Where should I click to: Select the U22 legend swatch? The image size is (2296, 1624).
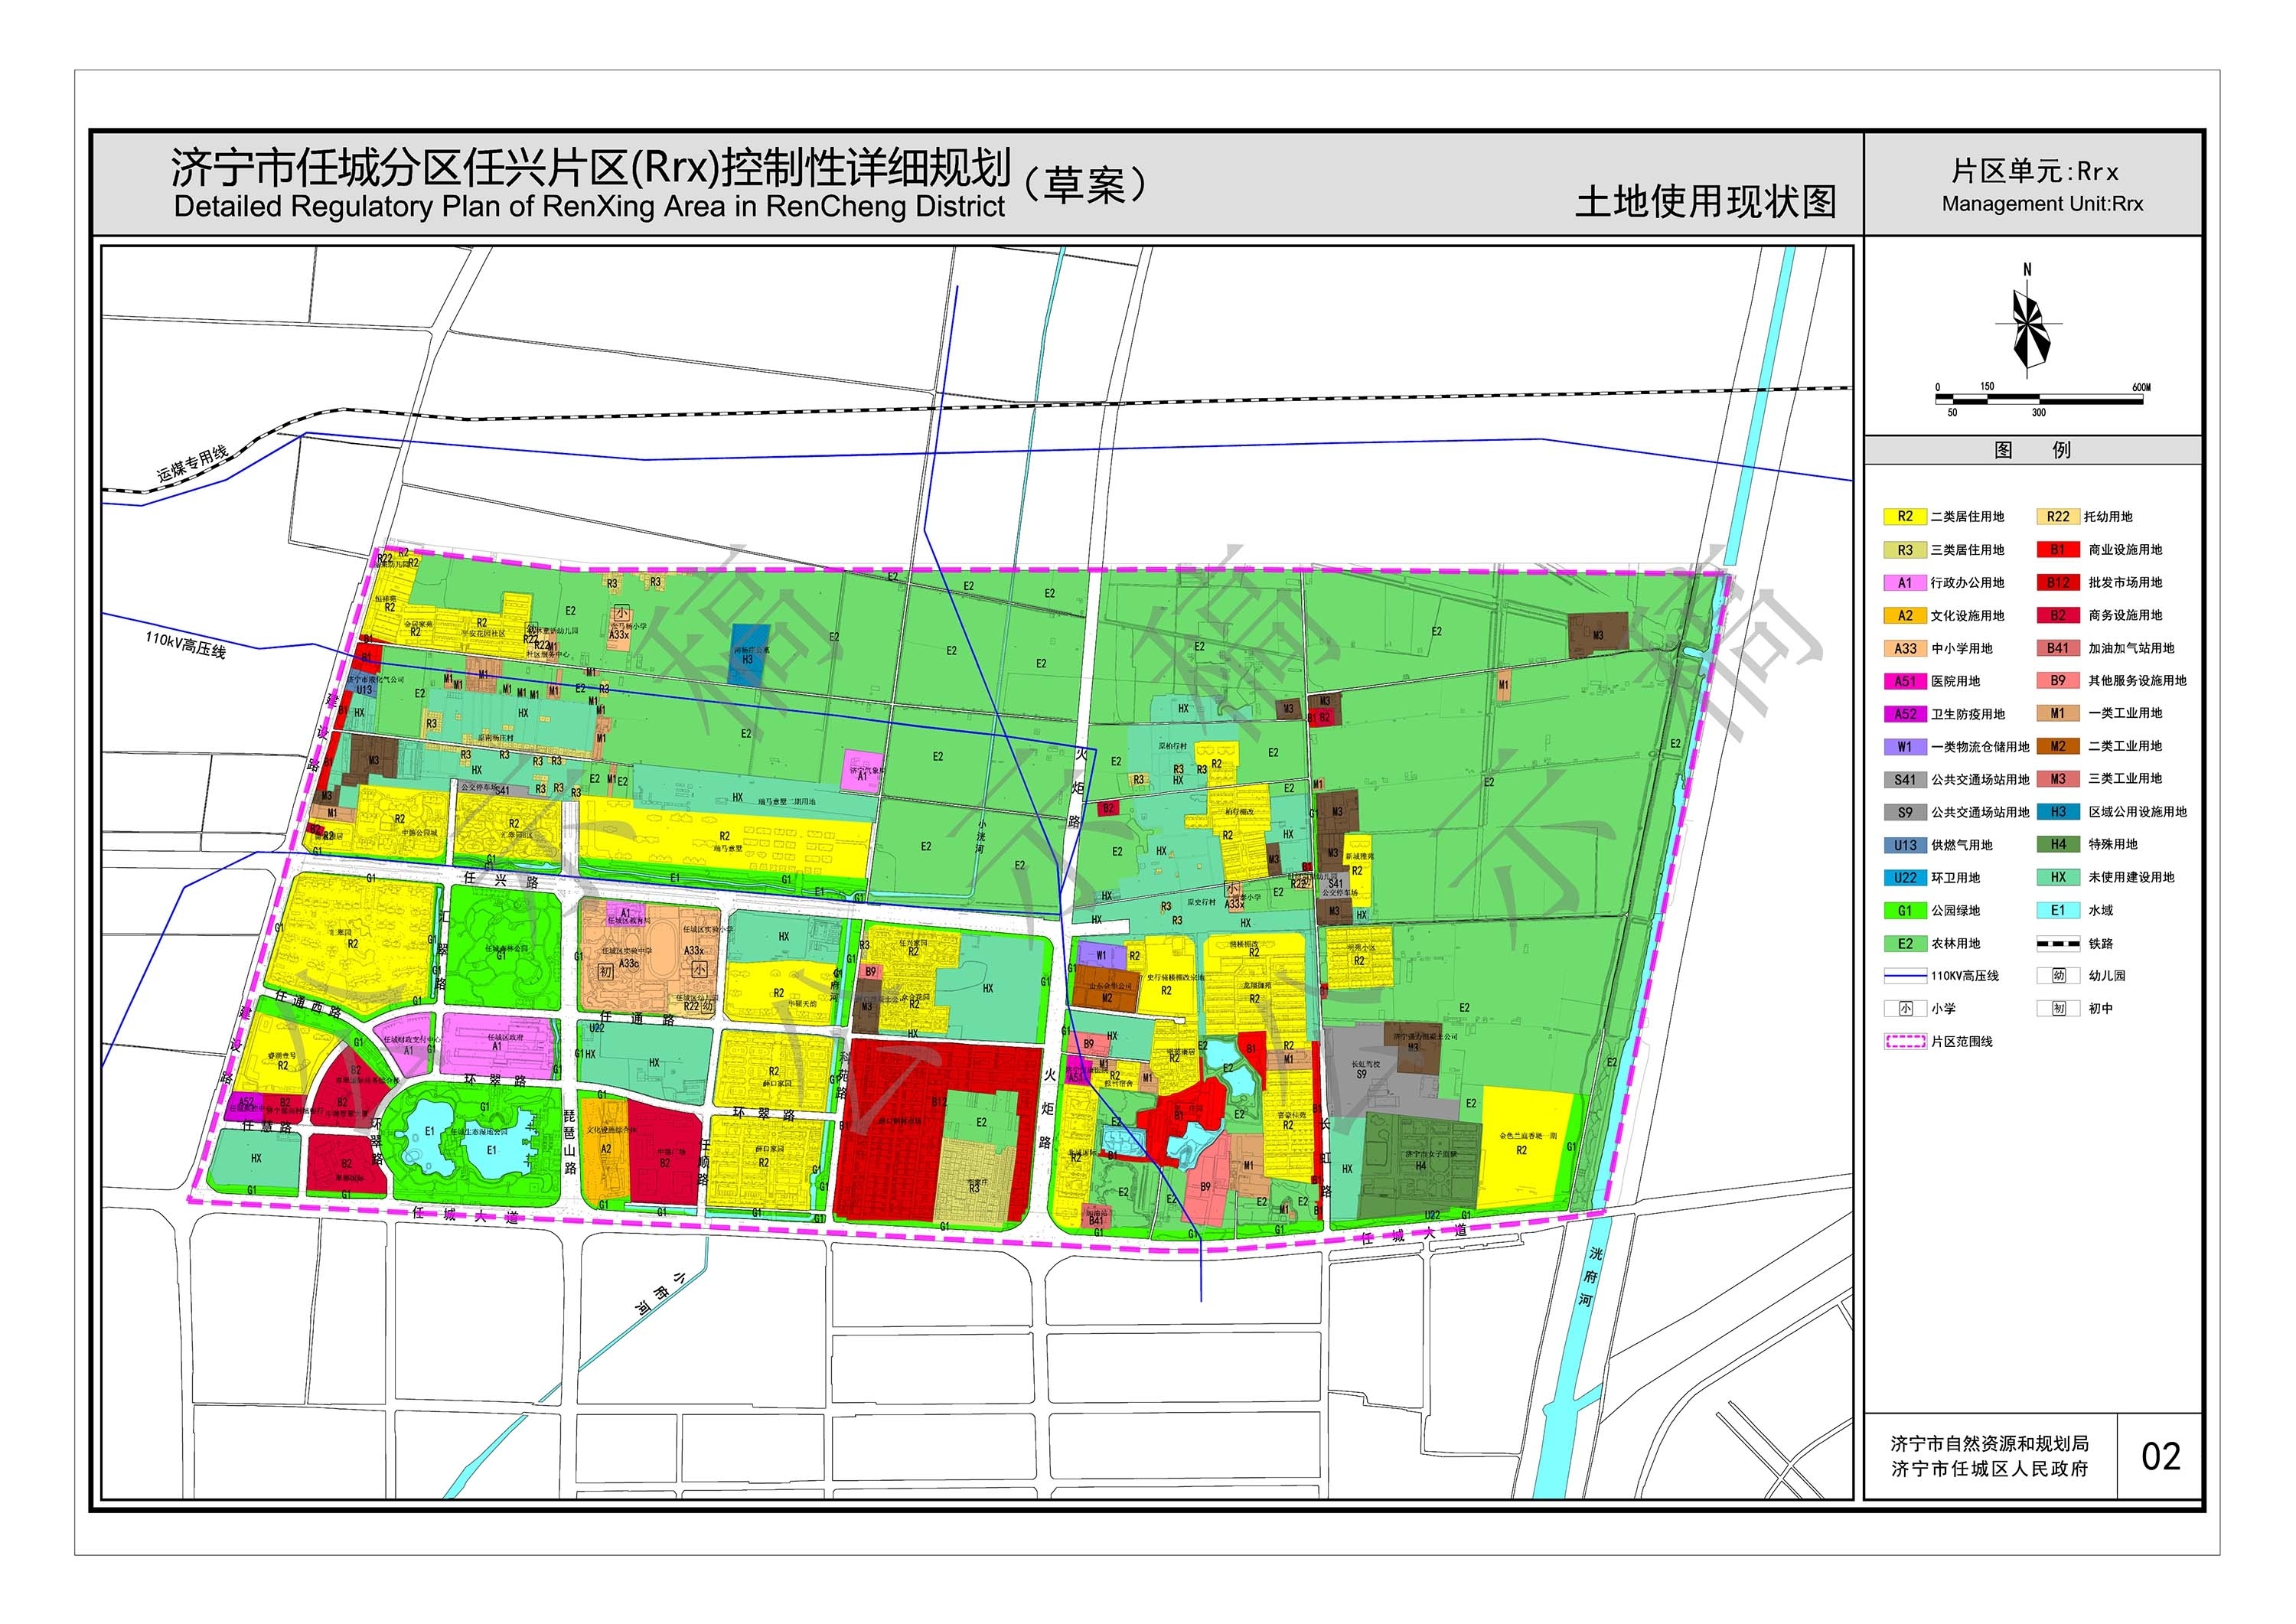[1906, 878]
